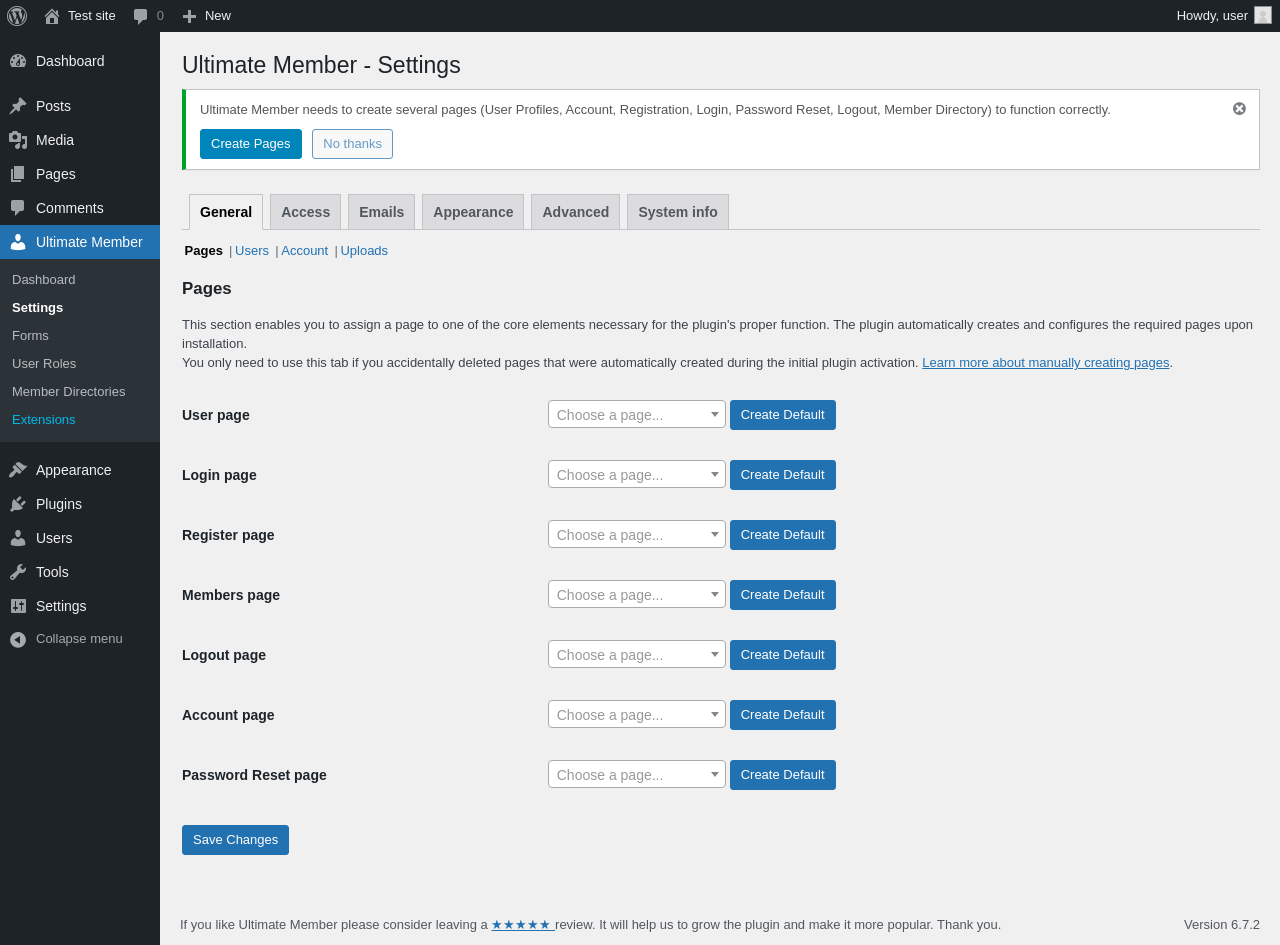This screenshot has height=945, width=1280.
Task: Expand the Password Reset page dropdown
Action: click(636, 775)
